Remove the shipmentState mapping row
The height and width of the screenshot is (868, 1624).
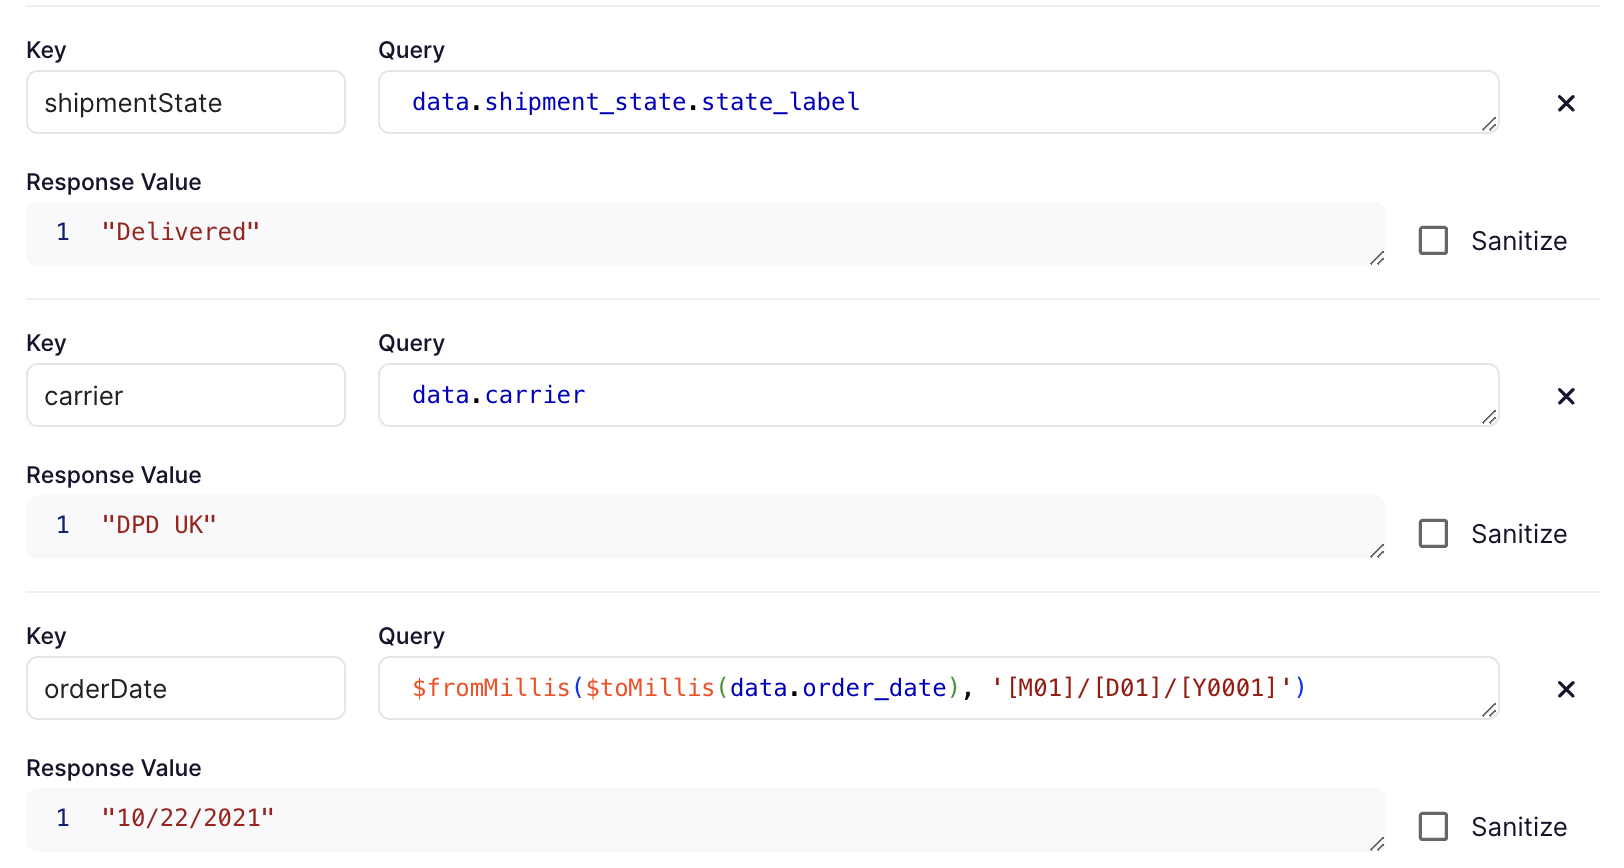(1566, 103)
